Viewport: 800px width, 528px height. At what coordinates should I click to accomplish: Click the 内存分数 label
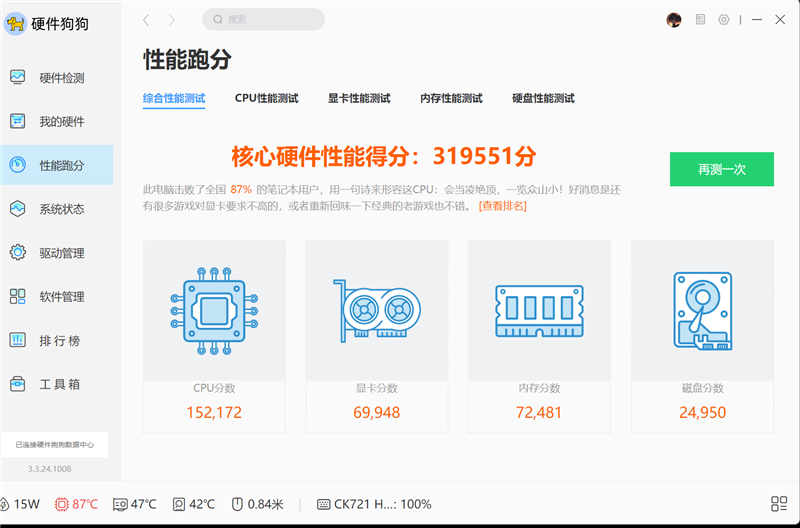click(x=539, y=388)
